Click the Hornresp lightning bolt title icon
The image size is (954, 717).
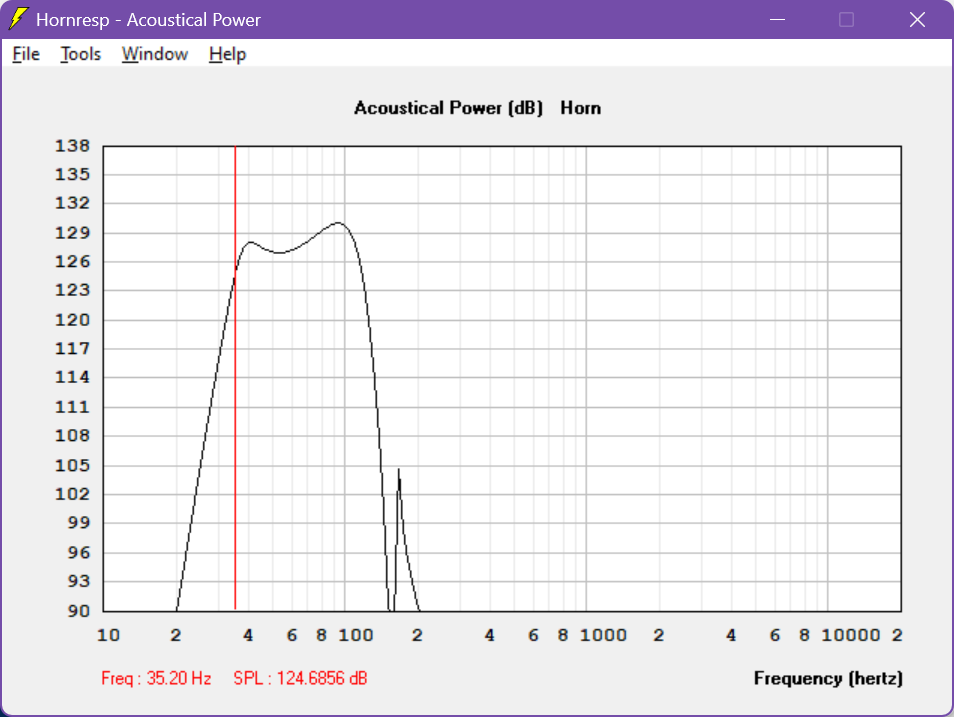[18, 19]
